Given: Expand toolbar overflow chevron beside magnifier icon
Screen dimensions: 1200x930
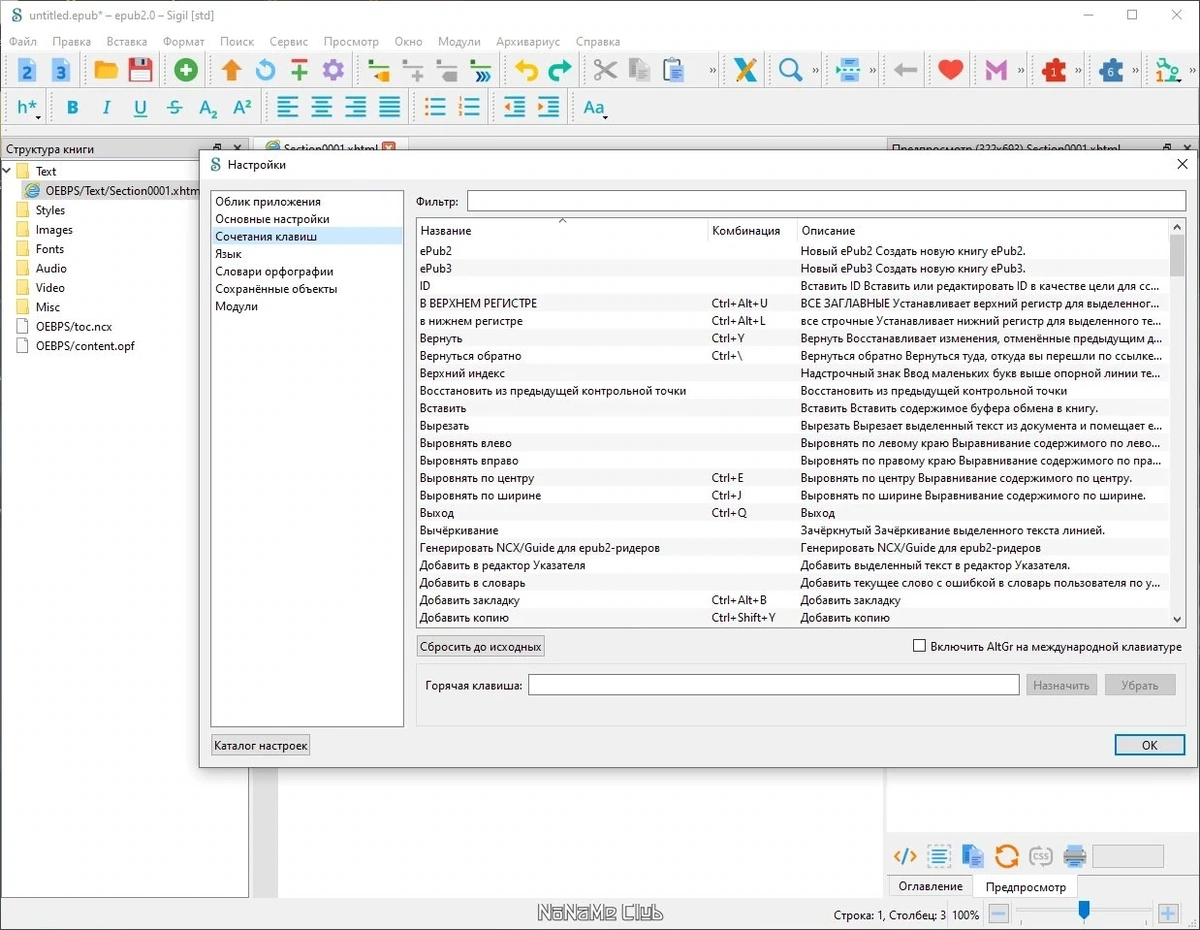Looking at the screenshot, I should [816, 71].
